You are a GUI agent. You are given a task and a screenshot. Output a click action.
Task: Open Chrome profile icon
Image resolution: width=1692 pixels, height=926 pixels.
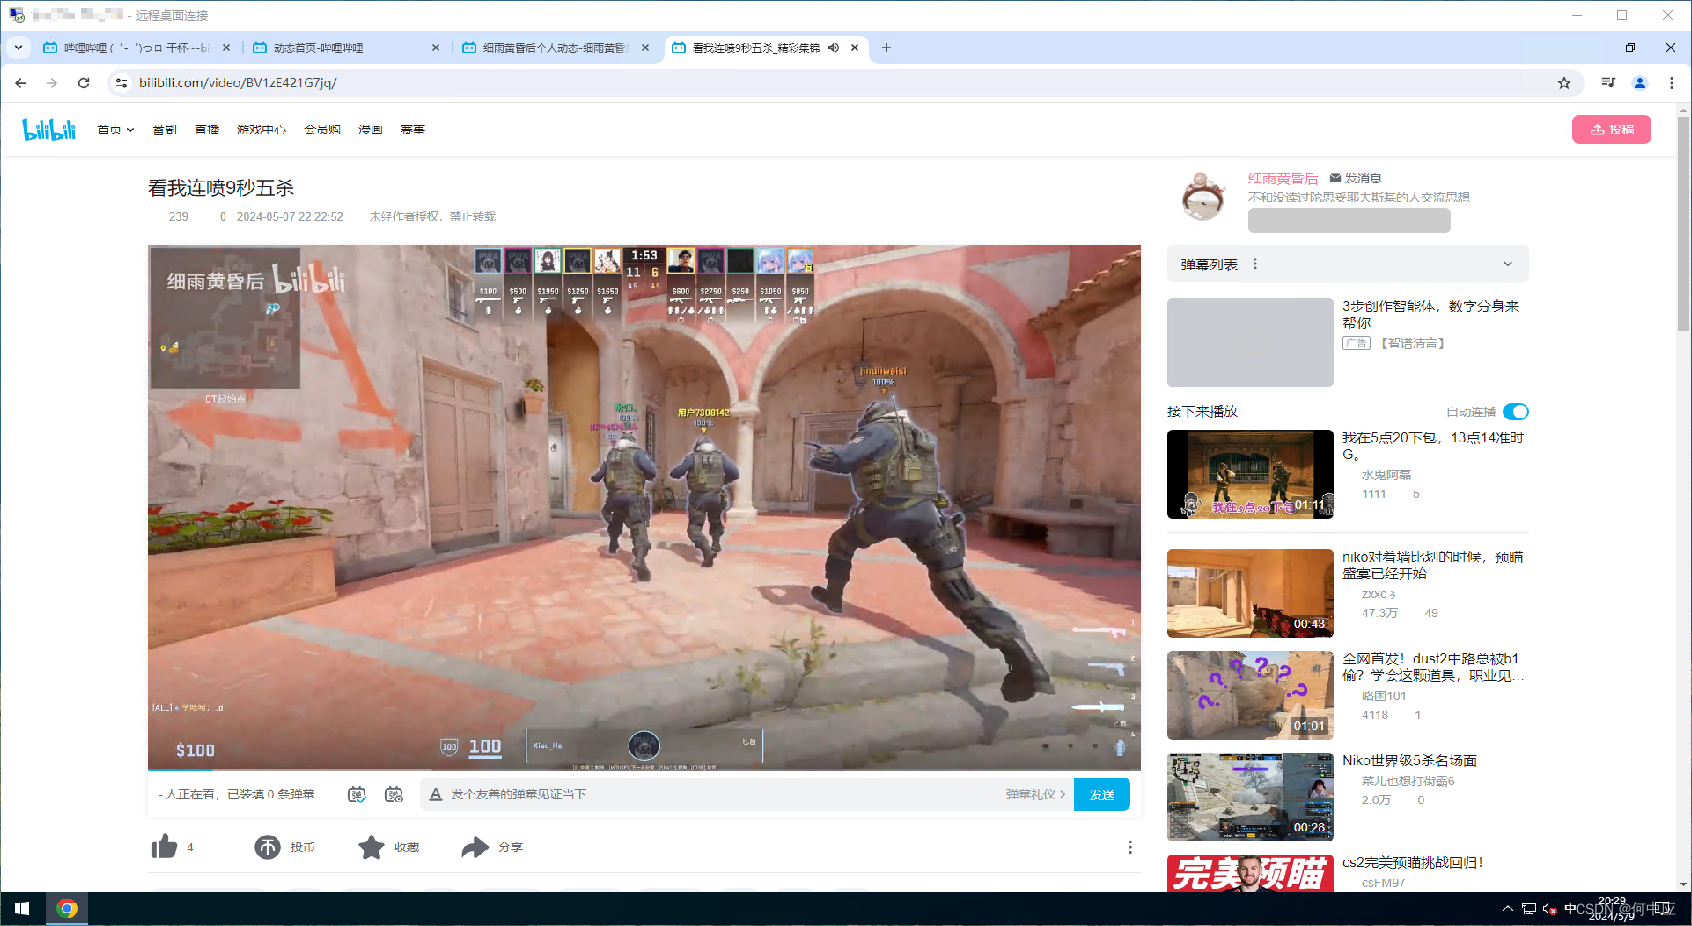[x=1640, y=83]
